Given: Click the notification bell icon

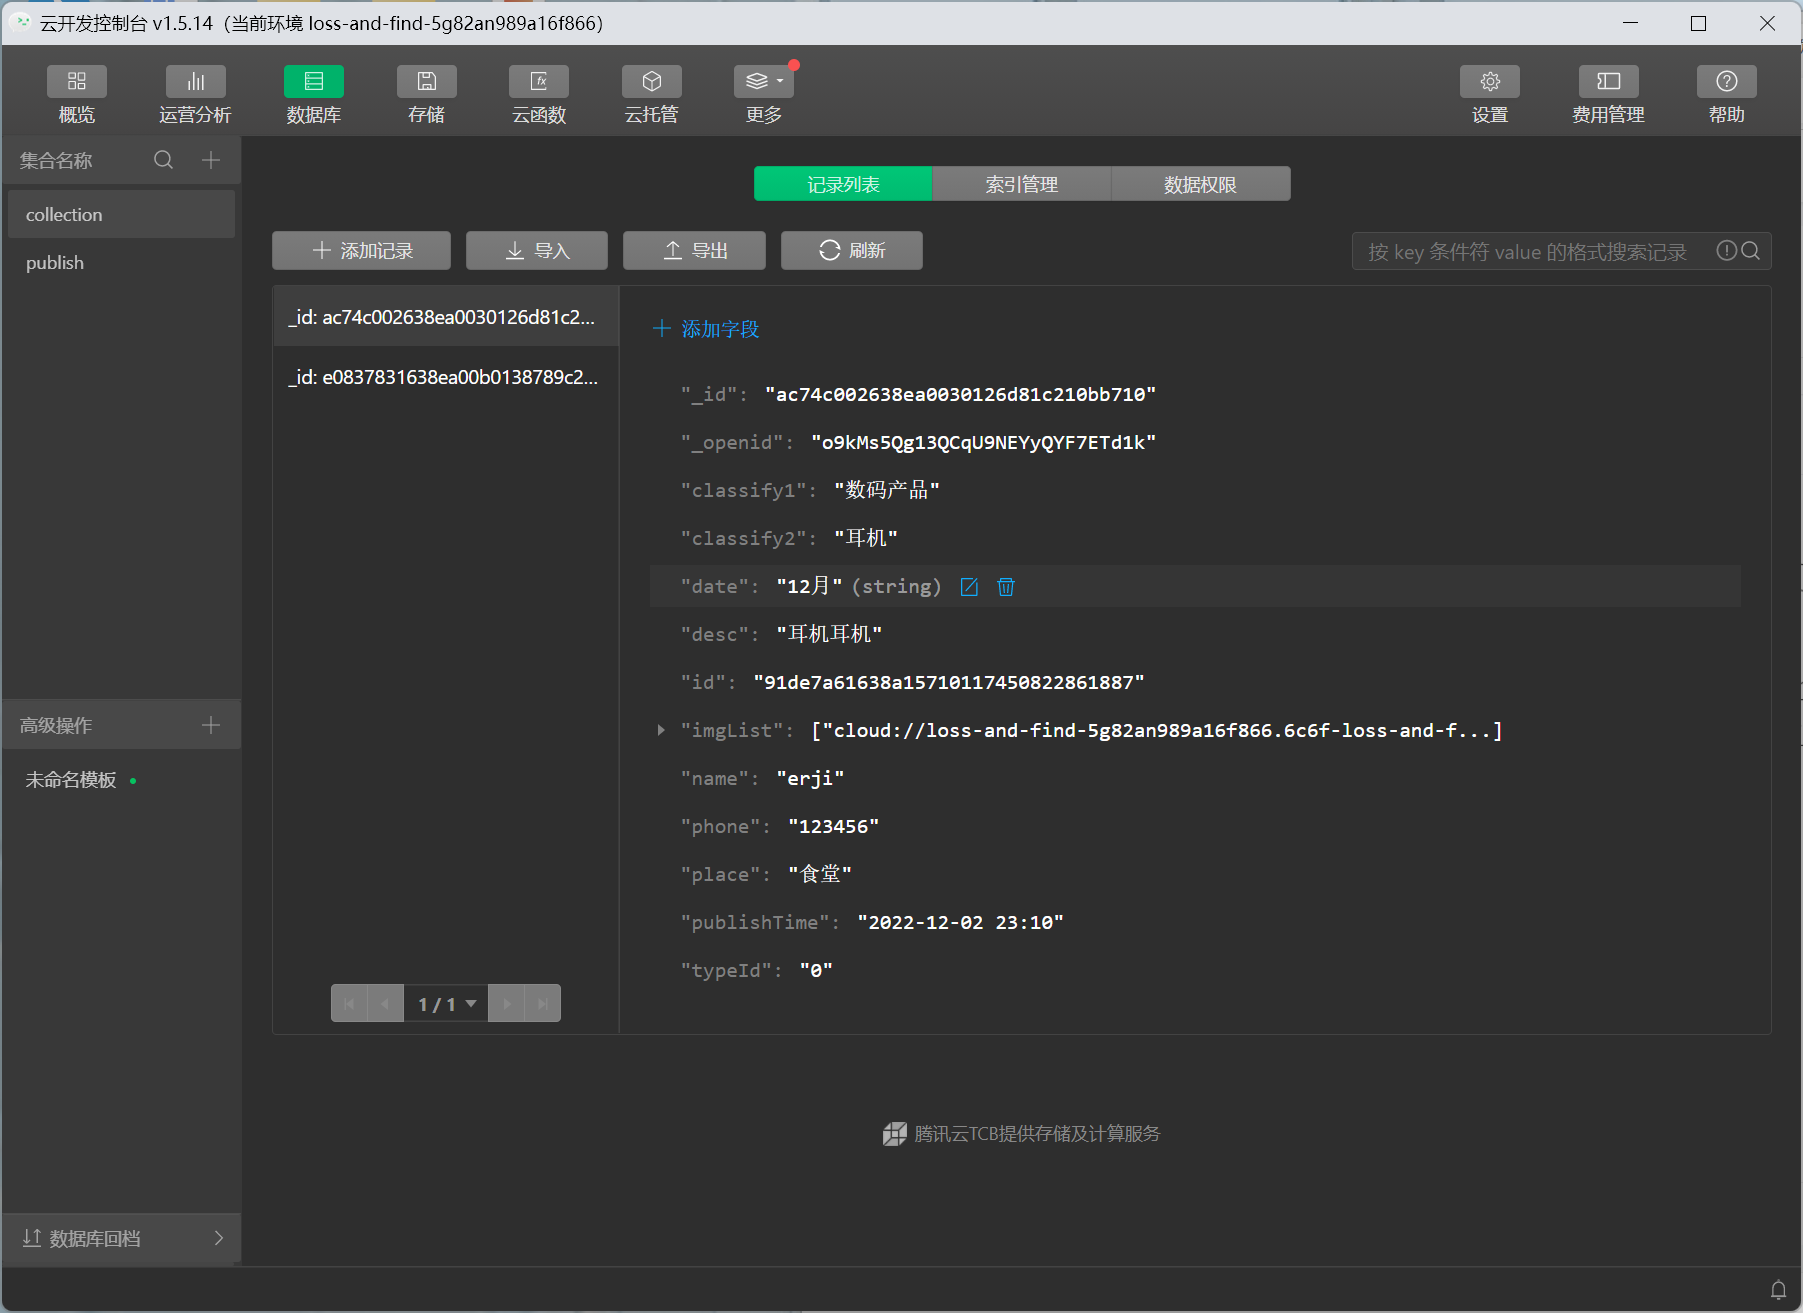Looking at the screenshot, I should (1778, 1290).
